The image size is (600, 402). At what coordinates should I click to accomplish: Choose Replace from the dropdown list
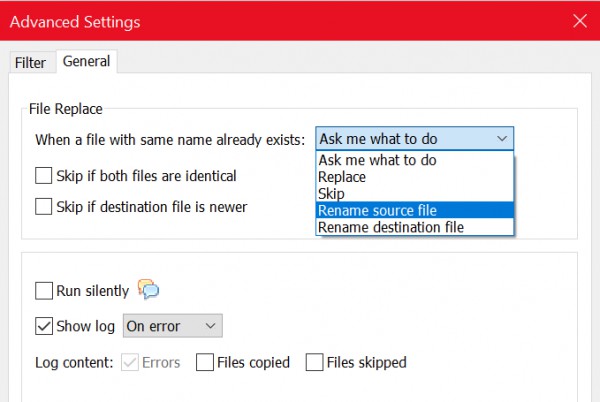click(415, 177)
